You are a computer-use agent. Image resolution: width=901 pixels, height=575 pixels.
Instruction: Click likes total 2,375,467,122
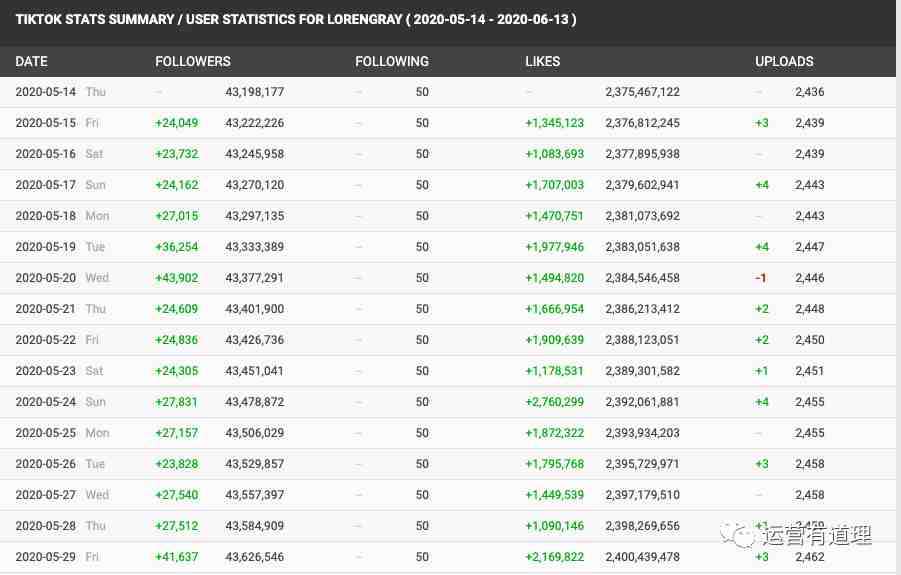pyautogui.click(x=642, y=92)
